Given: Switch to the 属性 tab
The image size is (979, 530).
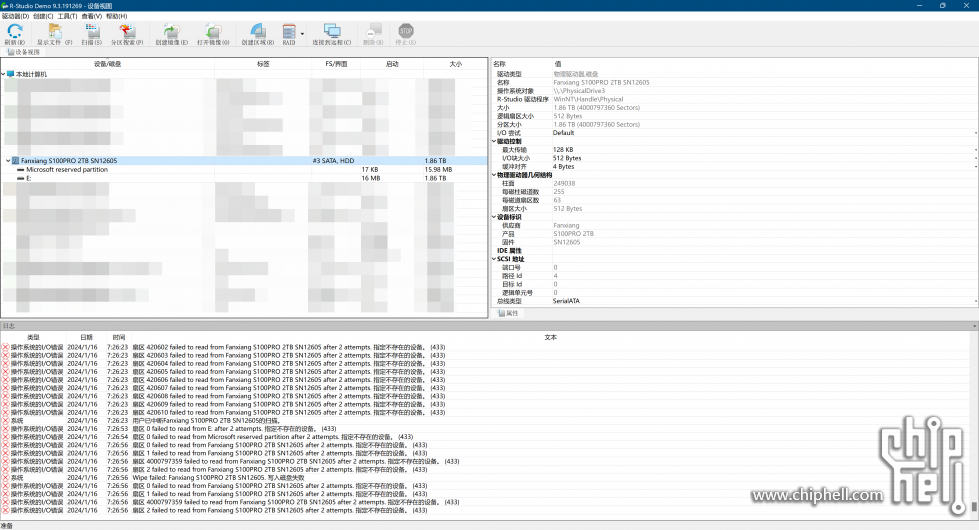Looking at the screenshot, I should (x=508, y=313).
